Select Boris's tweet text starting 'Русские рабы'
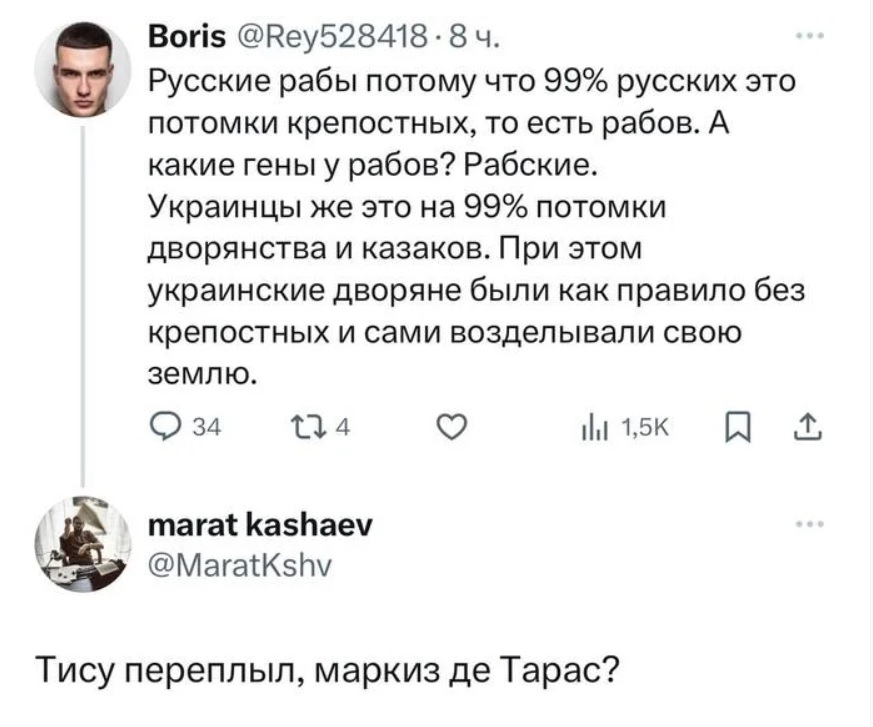The width and height of the screenshot is (873, 727). [x=477, y=228]
